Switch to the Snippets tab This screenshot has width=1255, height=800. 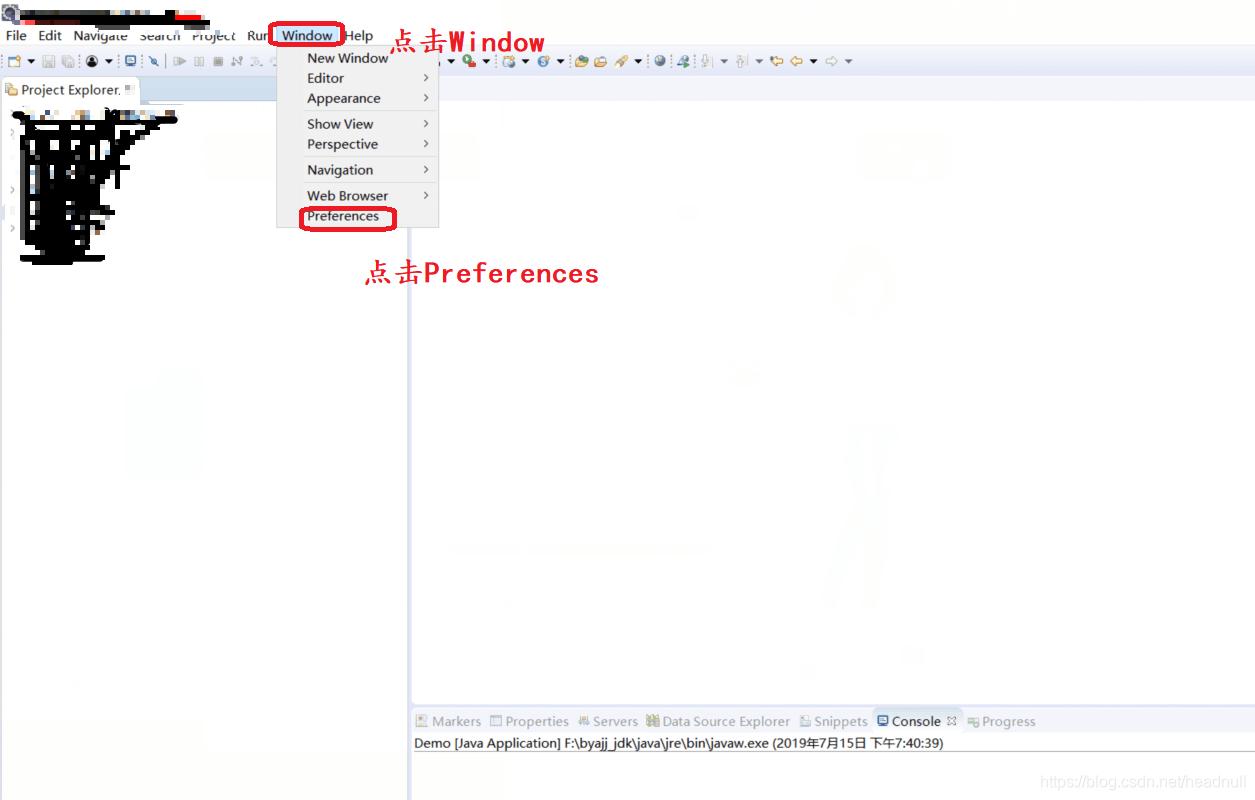[833, 721]
